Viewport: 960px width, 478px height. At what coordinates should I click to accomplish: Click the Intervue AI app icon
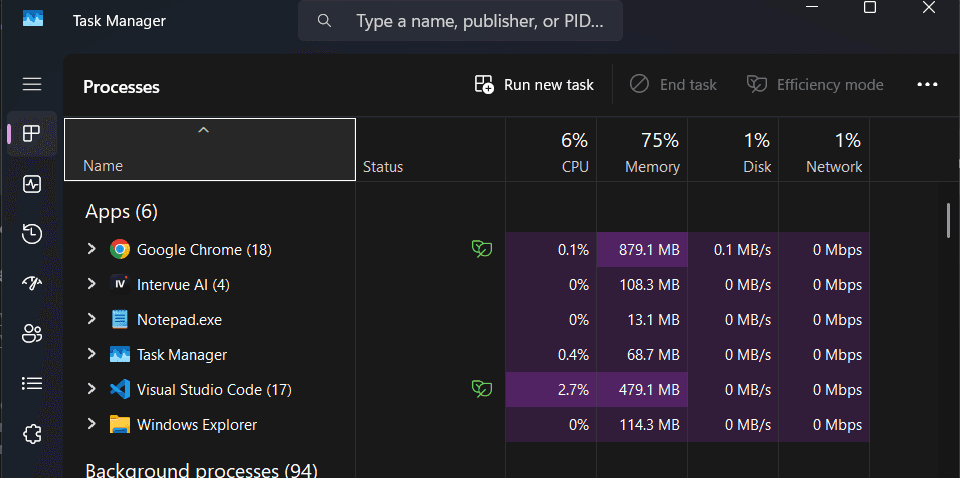(120, 284)
